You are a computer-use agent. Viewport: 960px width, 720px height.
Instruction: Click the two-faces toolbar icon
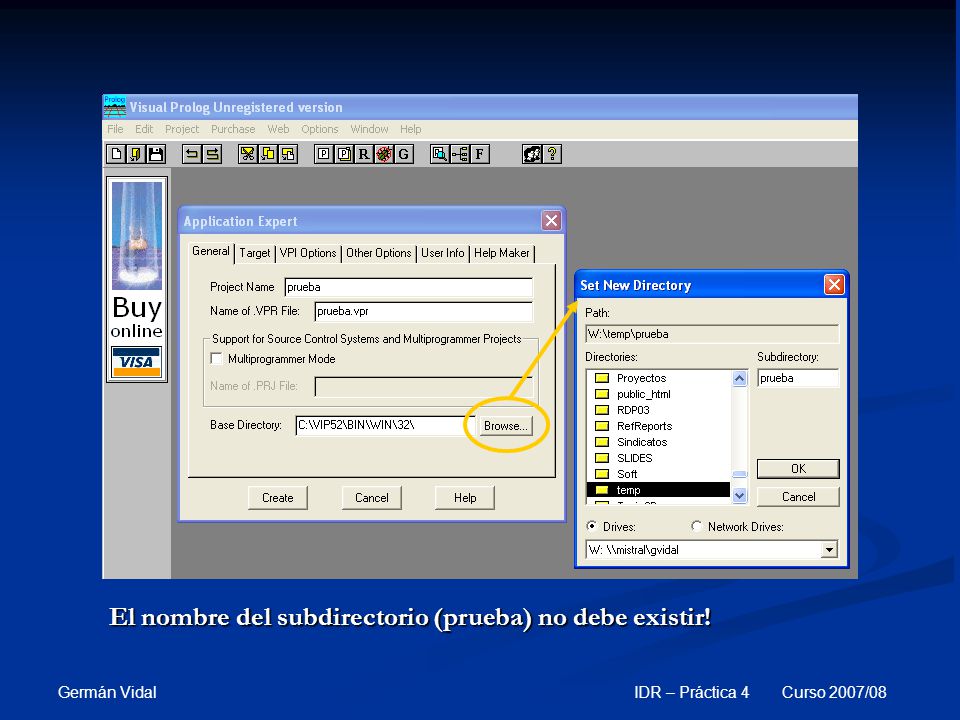(532, 154)
